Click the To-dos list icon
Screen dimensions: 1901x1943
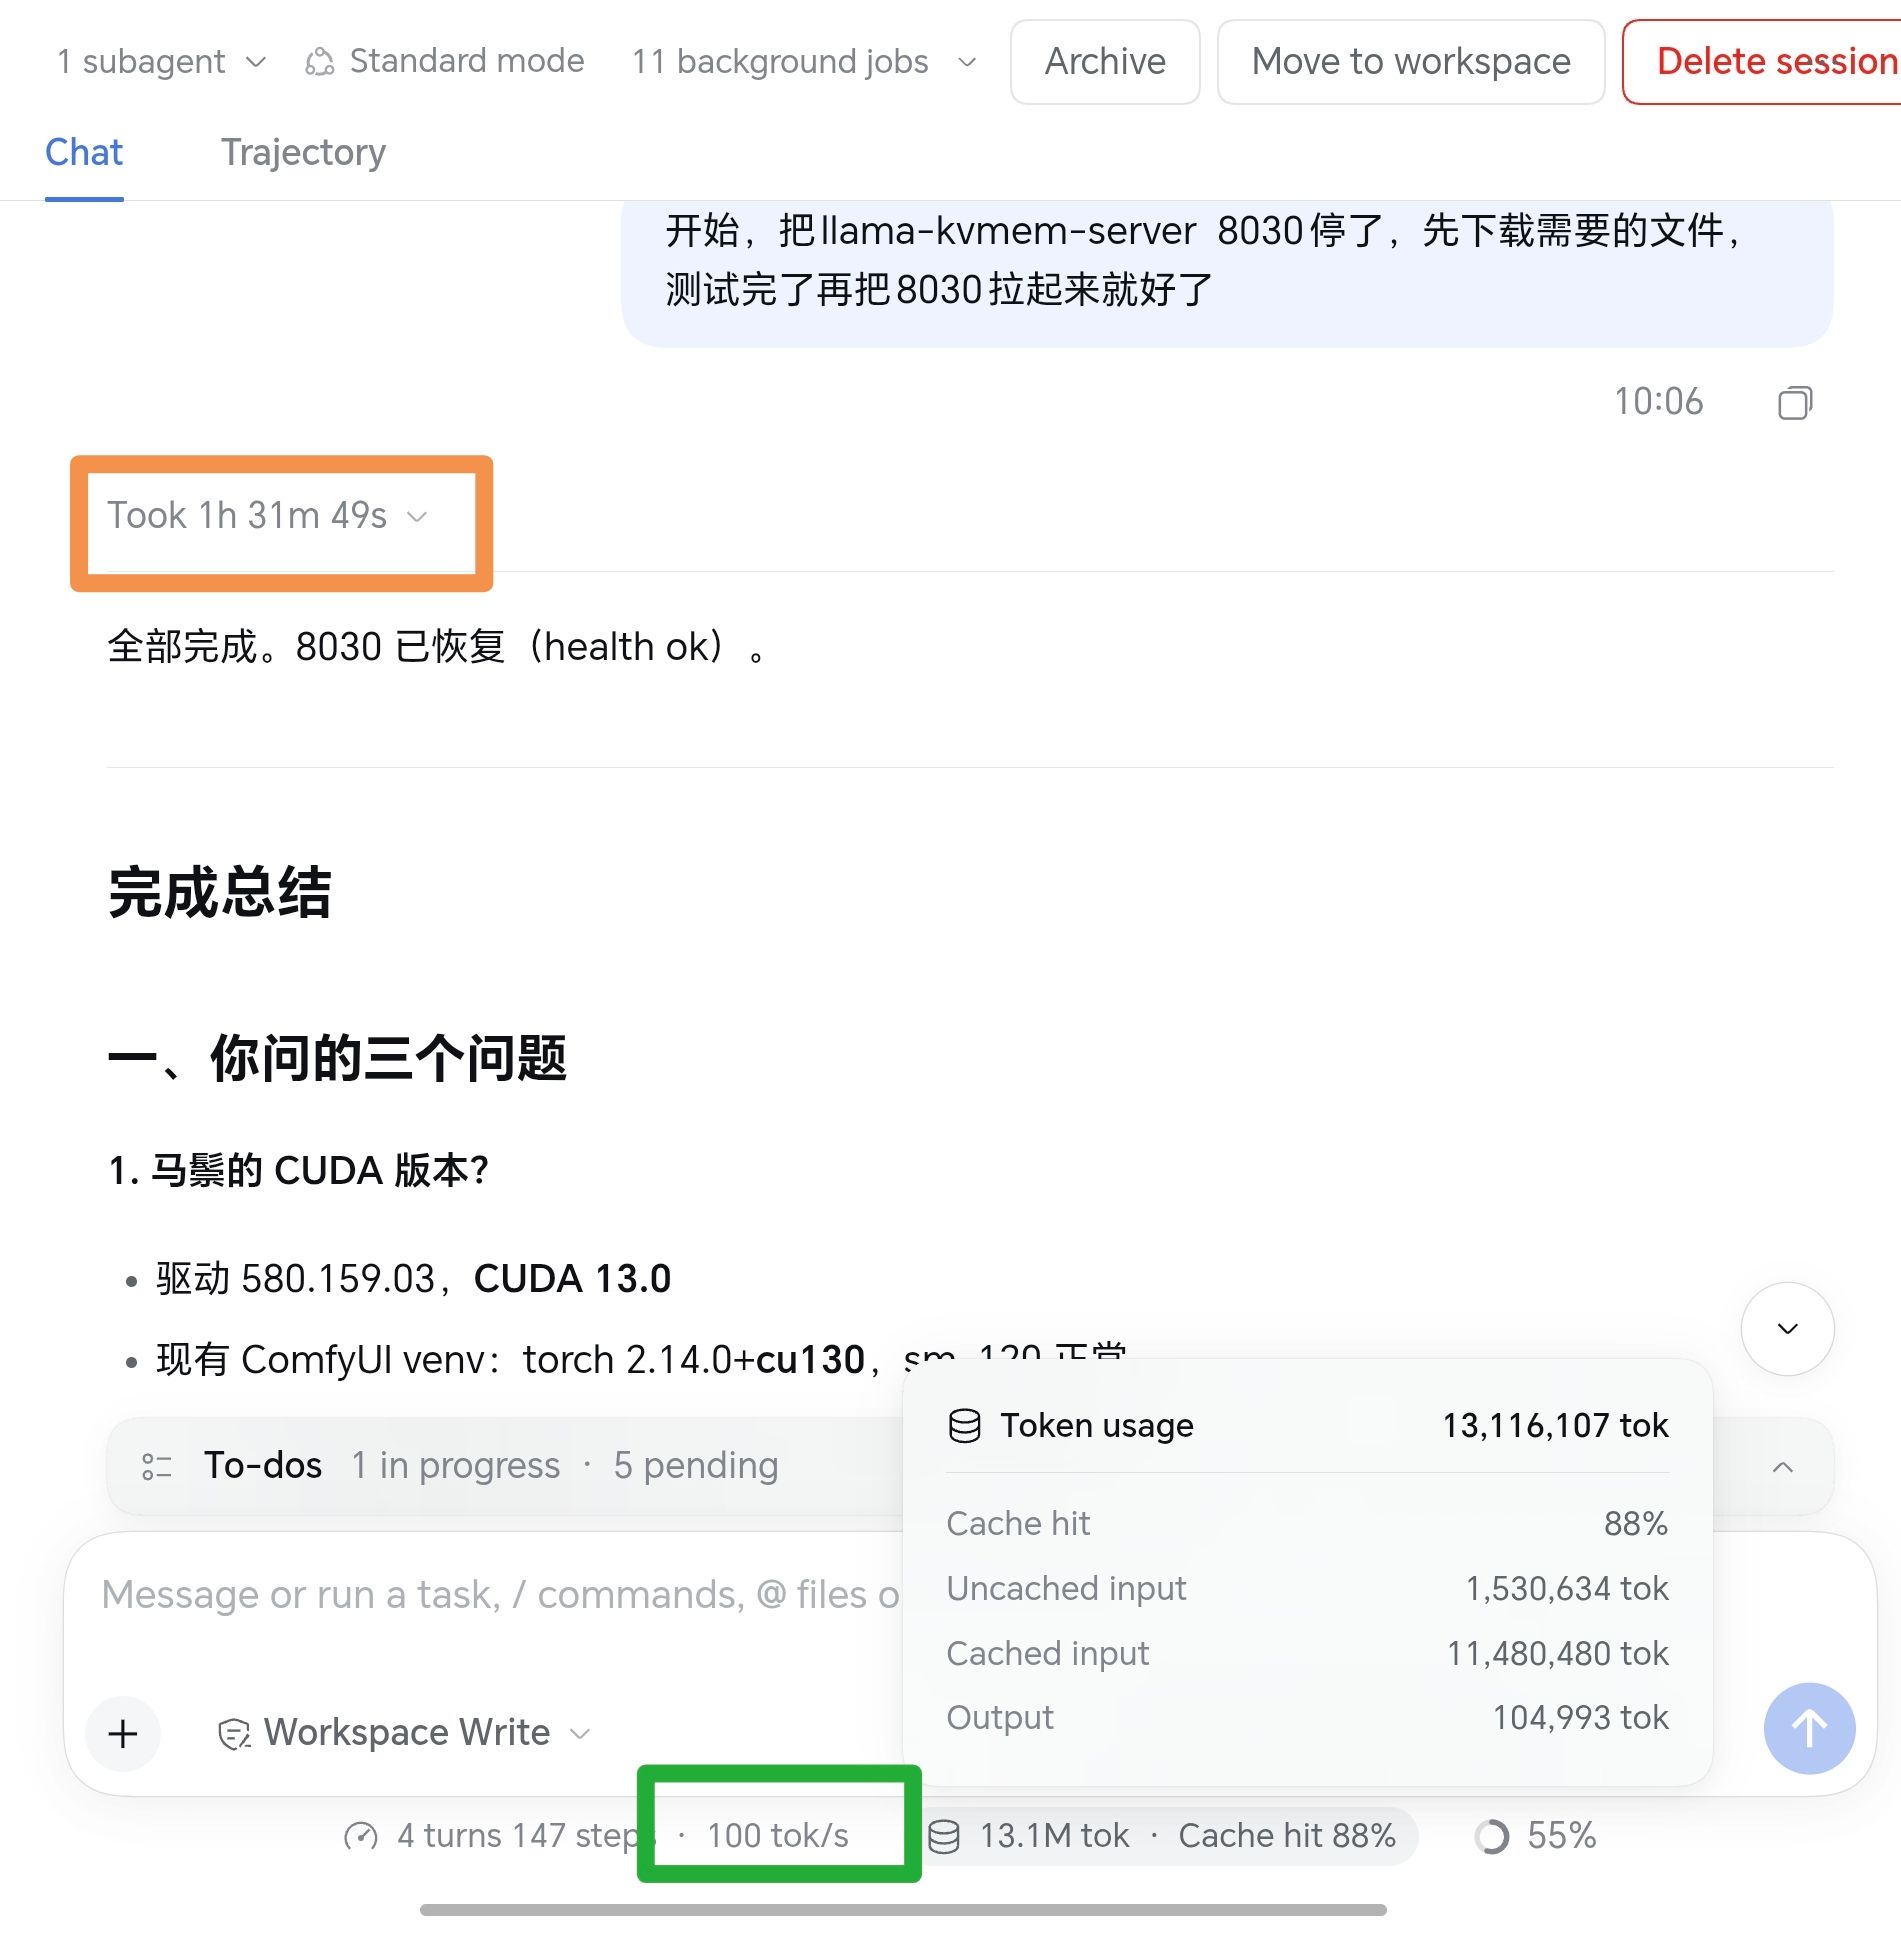(x=157, y=1466)
